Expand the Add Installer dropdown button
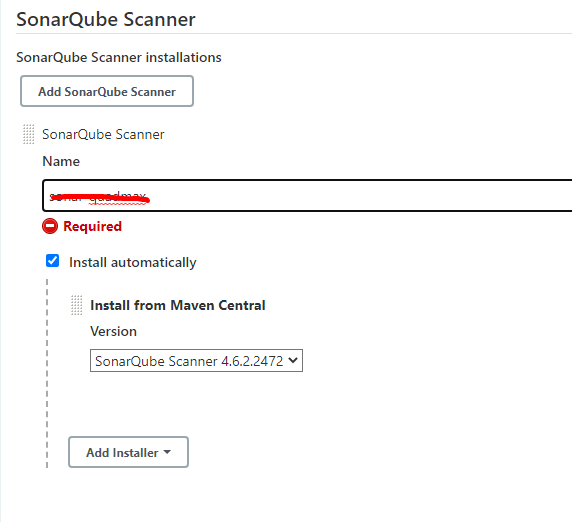The image size is (572, 522). tap(128, 452)
